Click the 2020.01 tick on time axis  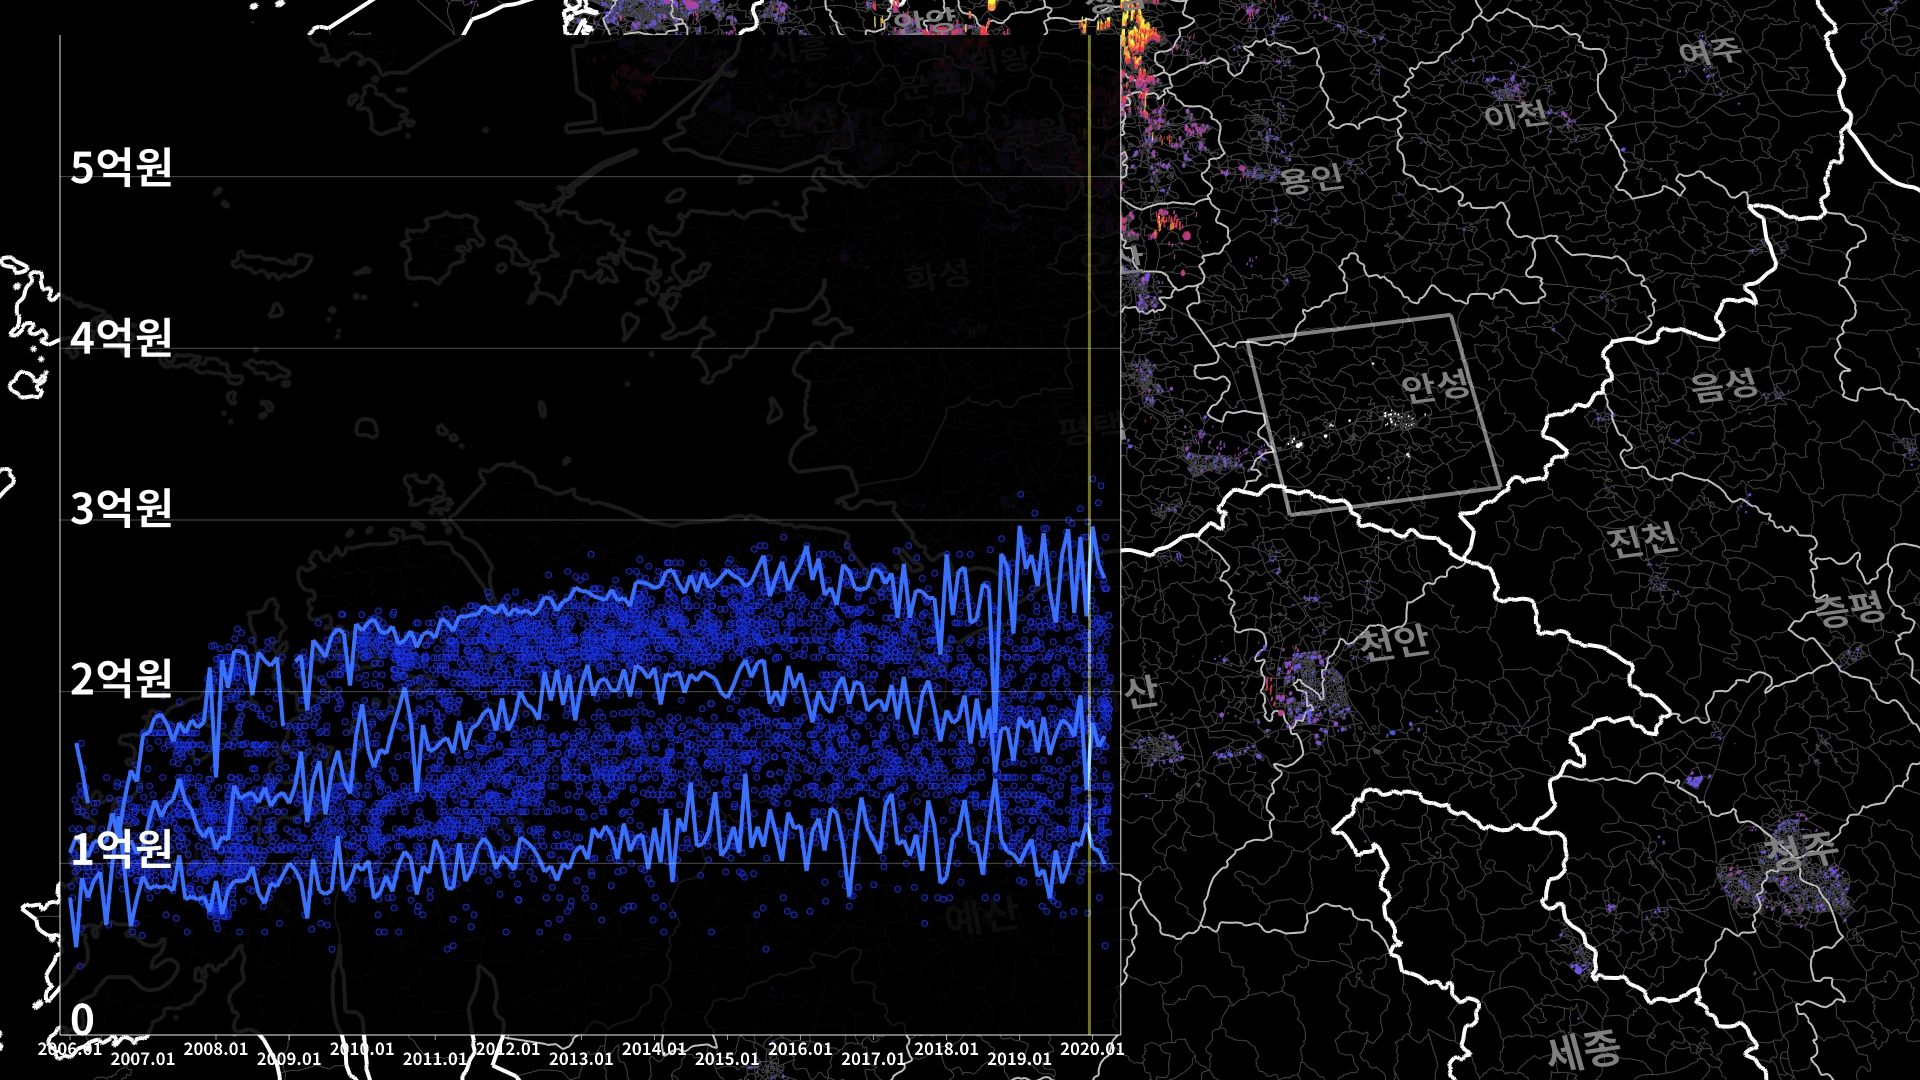tap(1092, 1049)
